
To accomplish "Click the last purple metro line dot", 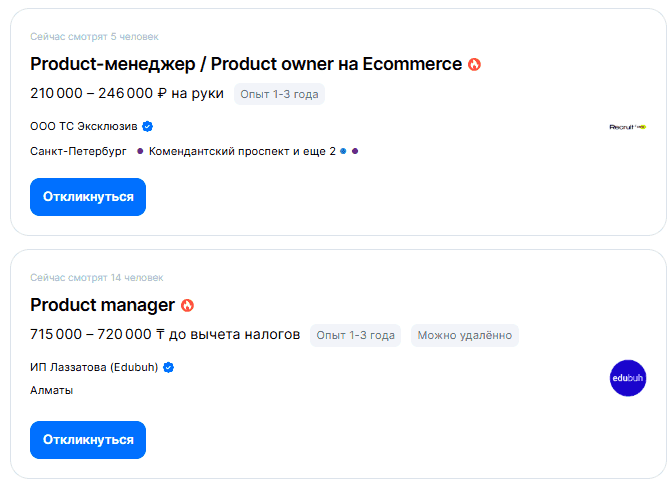I will (x=355, y=151).
